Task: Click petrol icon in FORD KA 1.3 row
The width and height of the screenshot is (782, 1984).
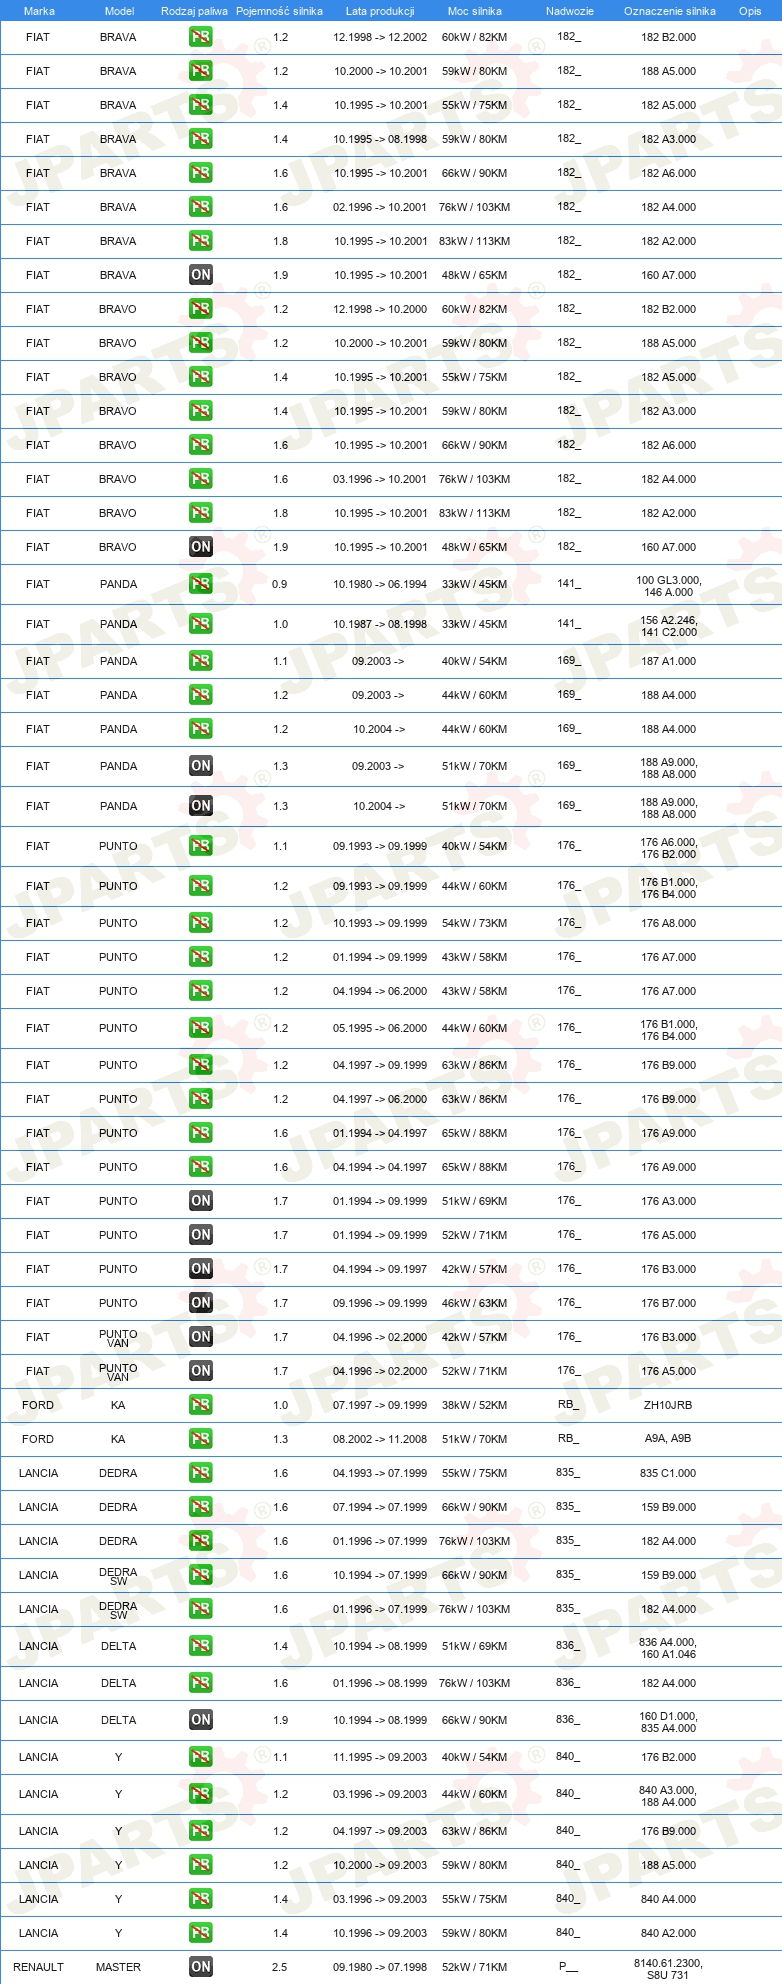Action: point(201,1439)
